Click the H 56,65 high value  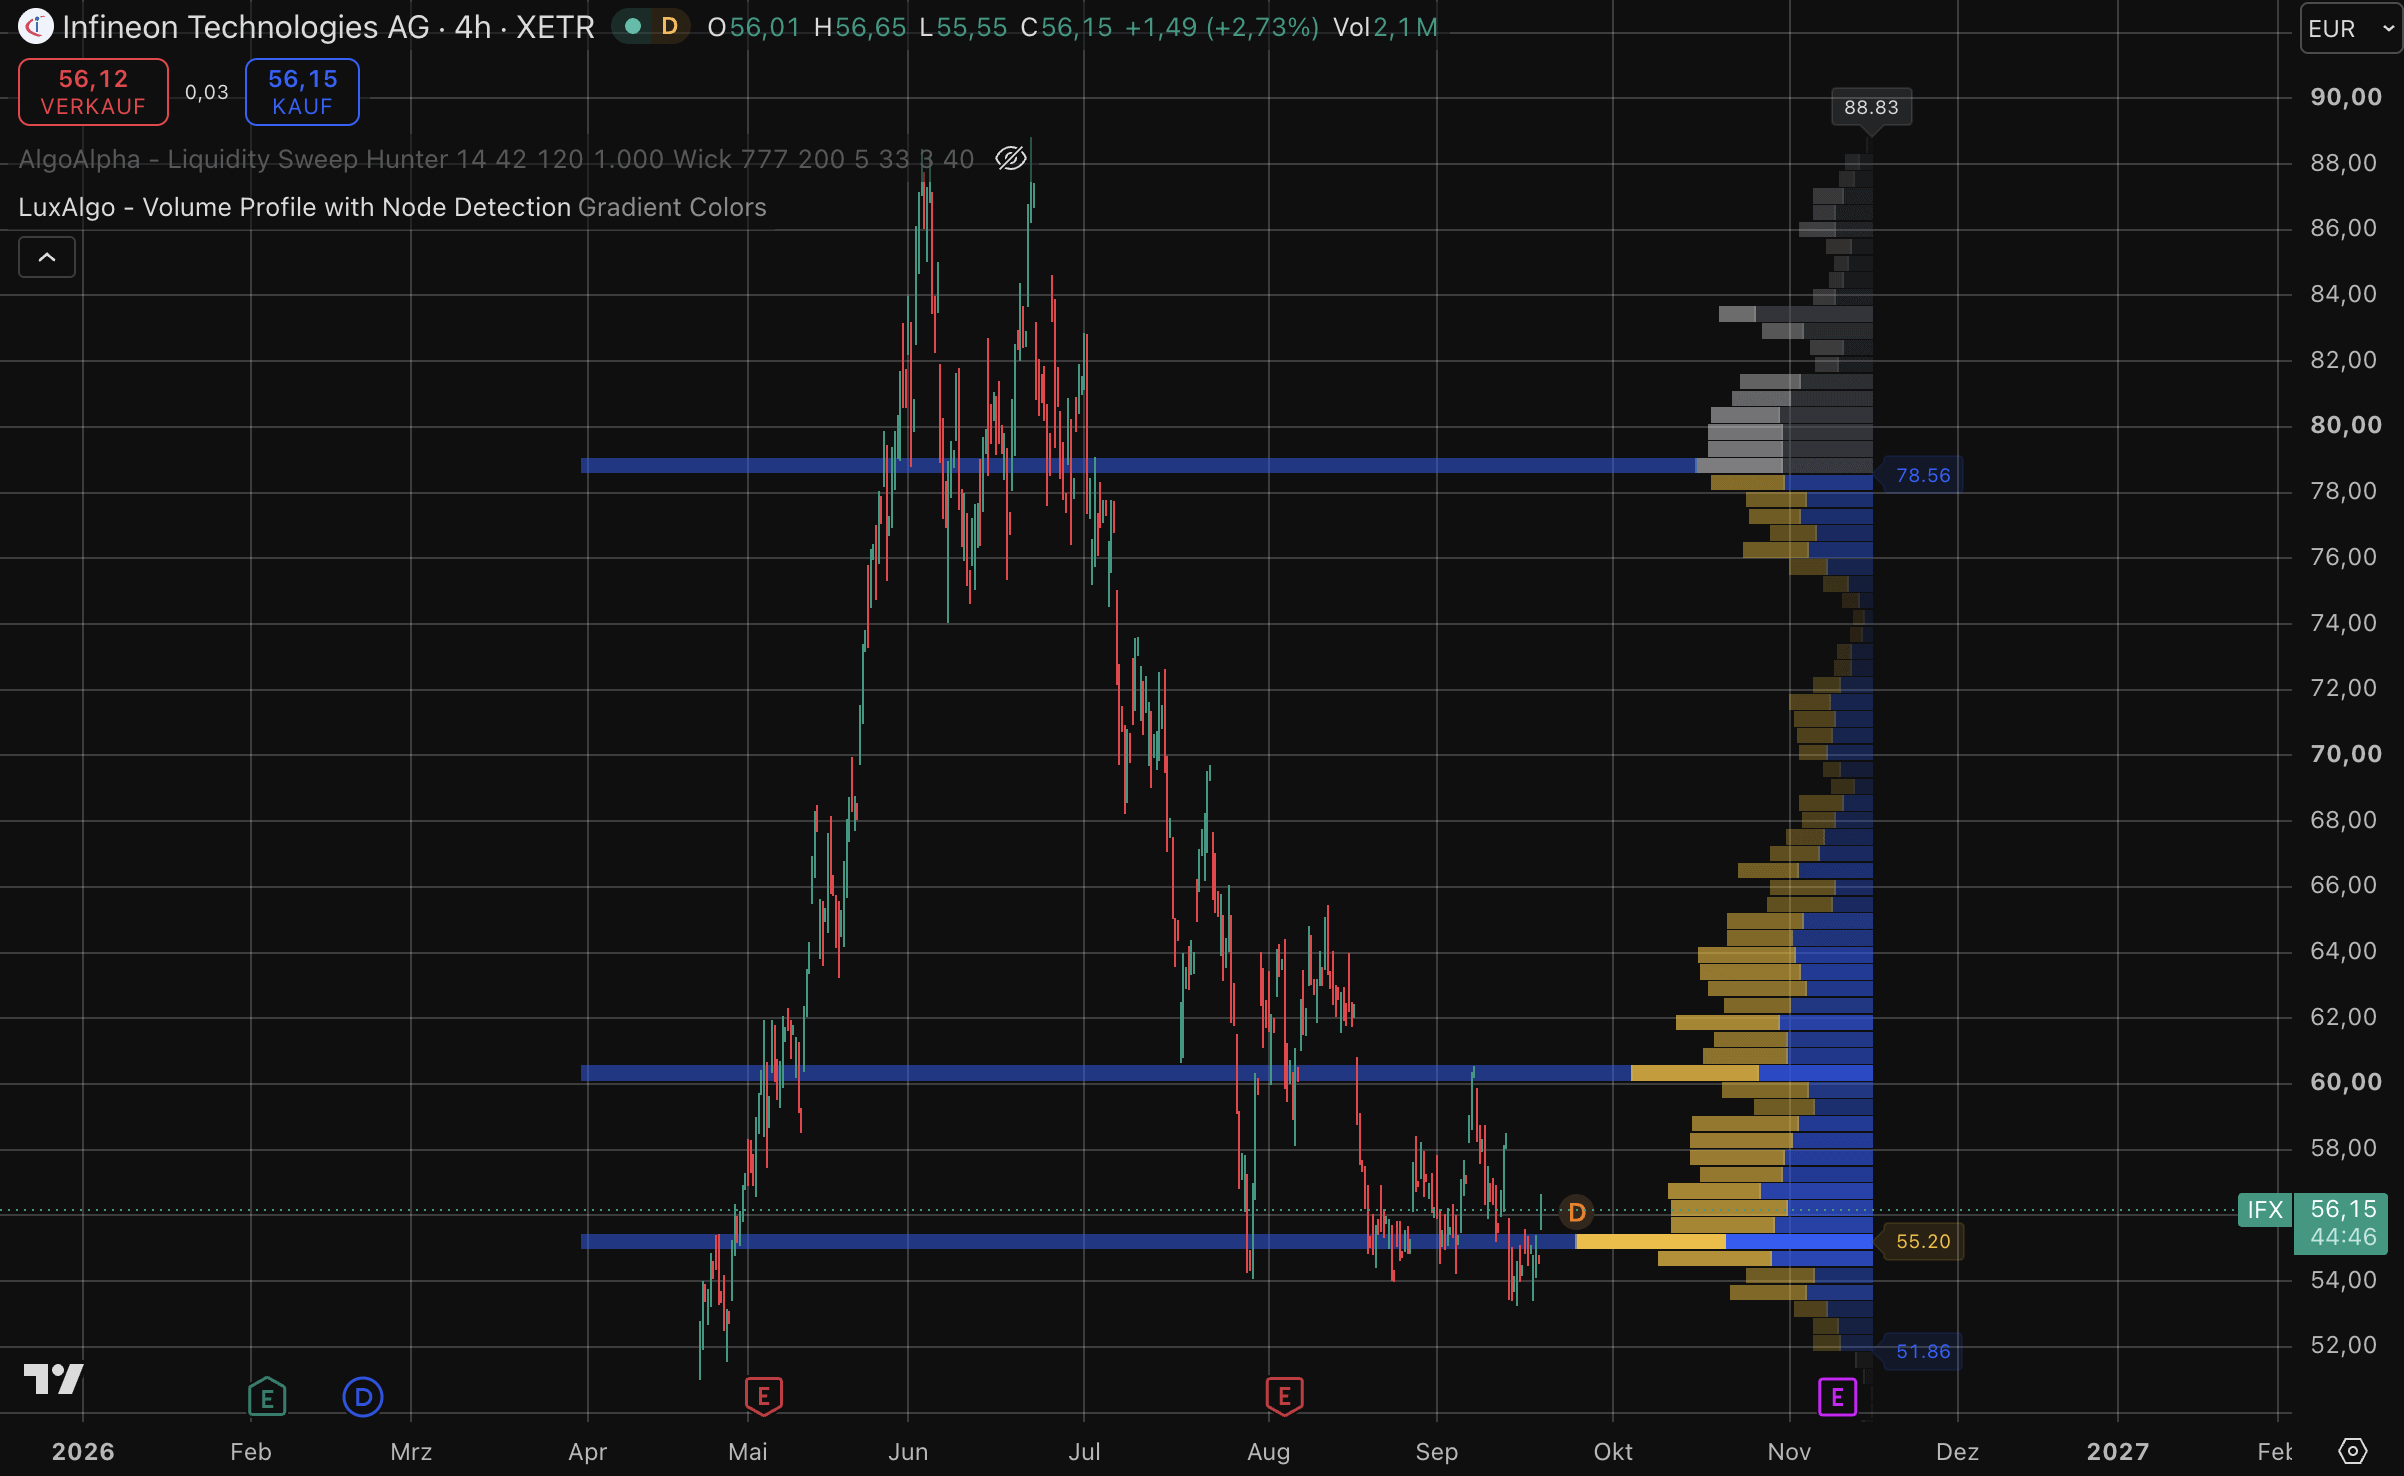[860, 27]
